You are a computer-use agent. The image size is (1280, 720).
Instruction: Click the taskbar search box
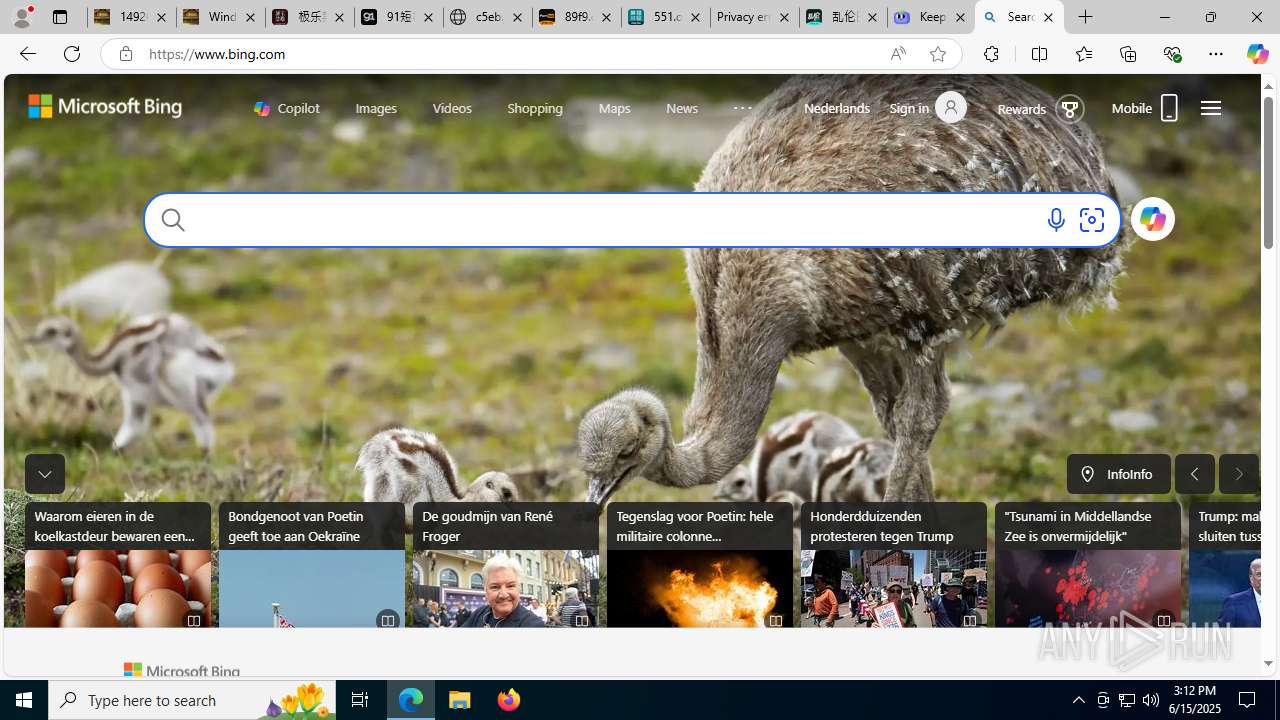click(191, 700)
